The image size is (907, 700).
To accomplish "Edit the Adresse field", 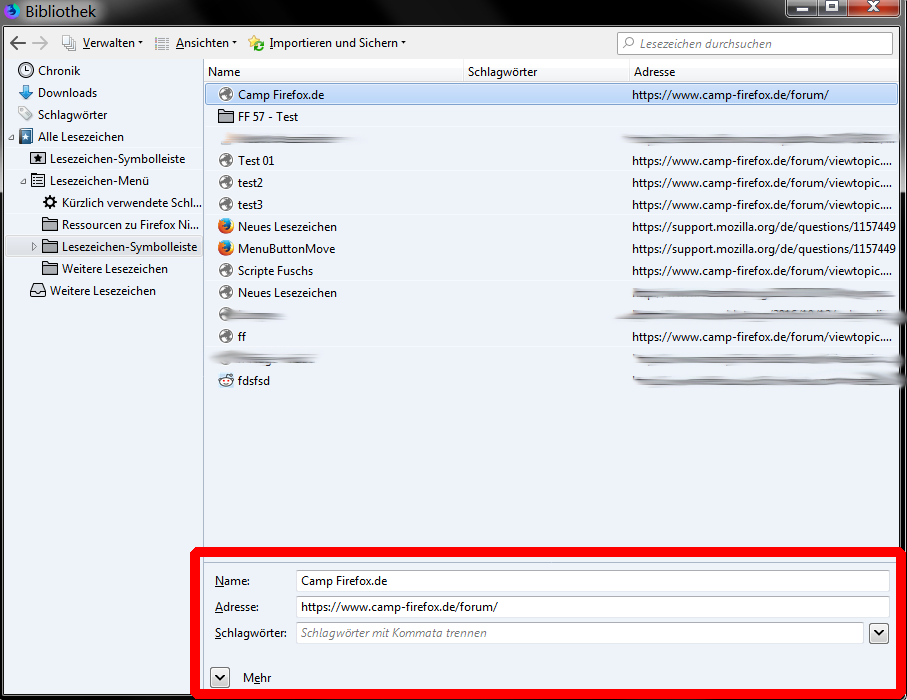I will coord(593,607).
